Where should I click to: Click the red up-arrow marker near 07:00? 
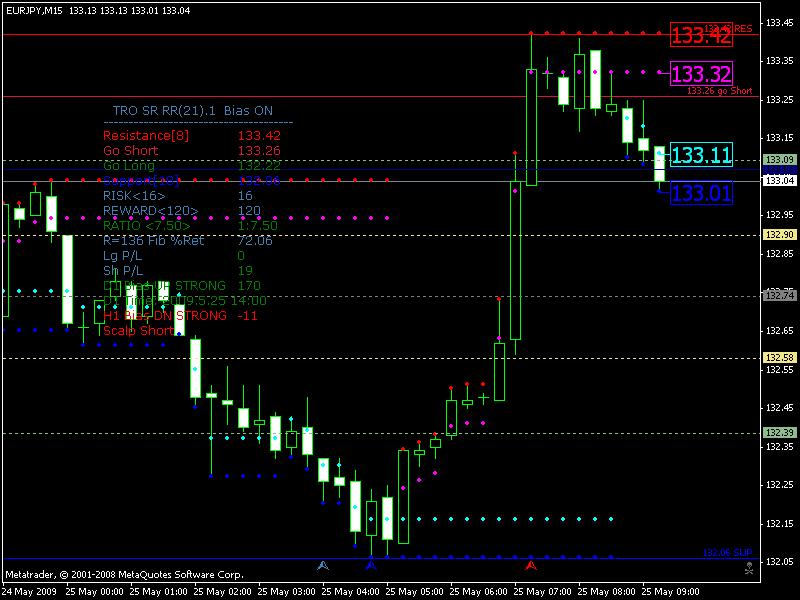531,565
